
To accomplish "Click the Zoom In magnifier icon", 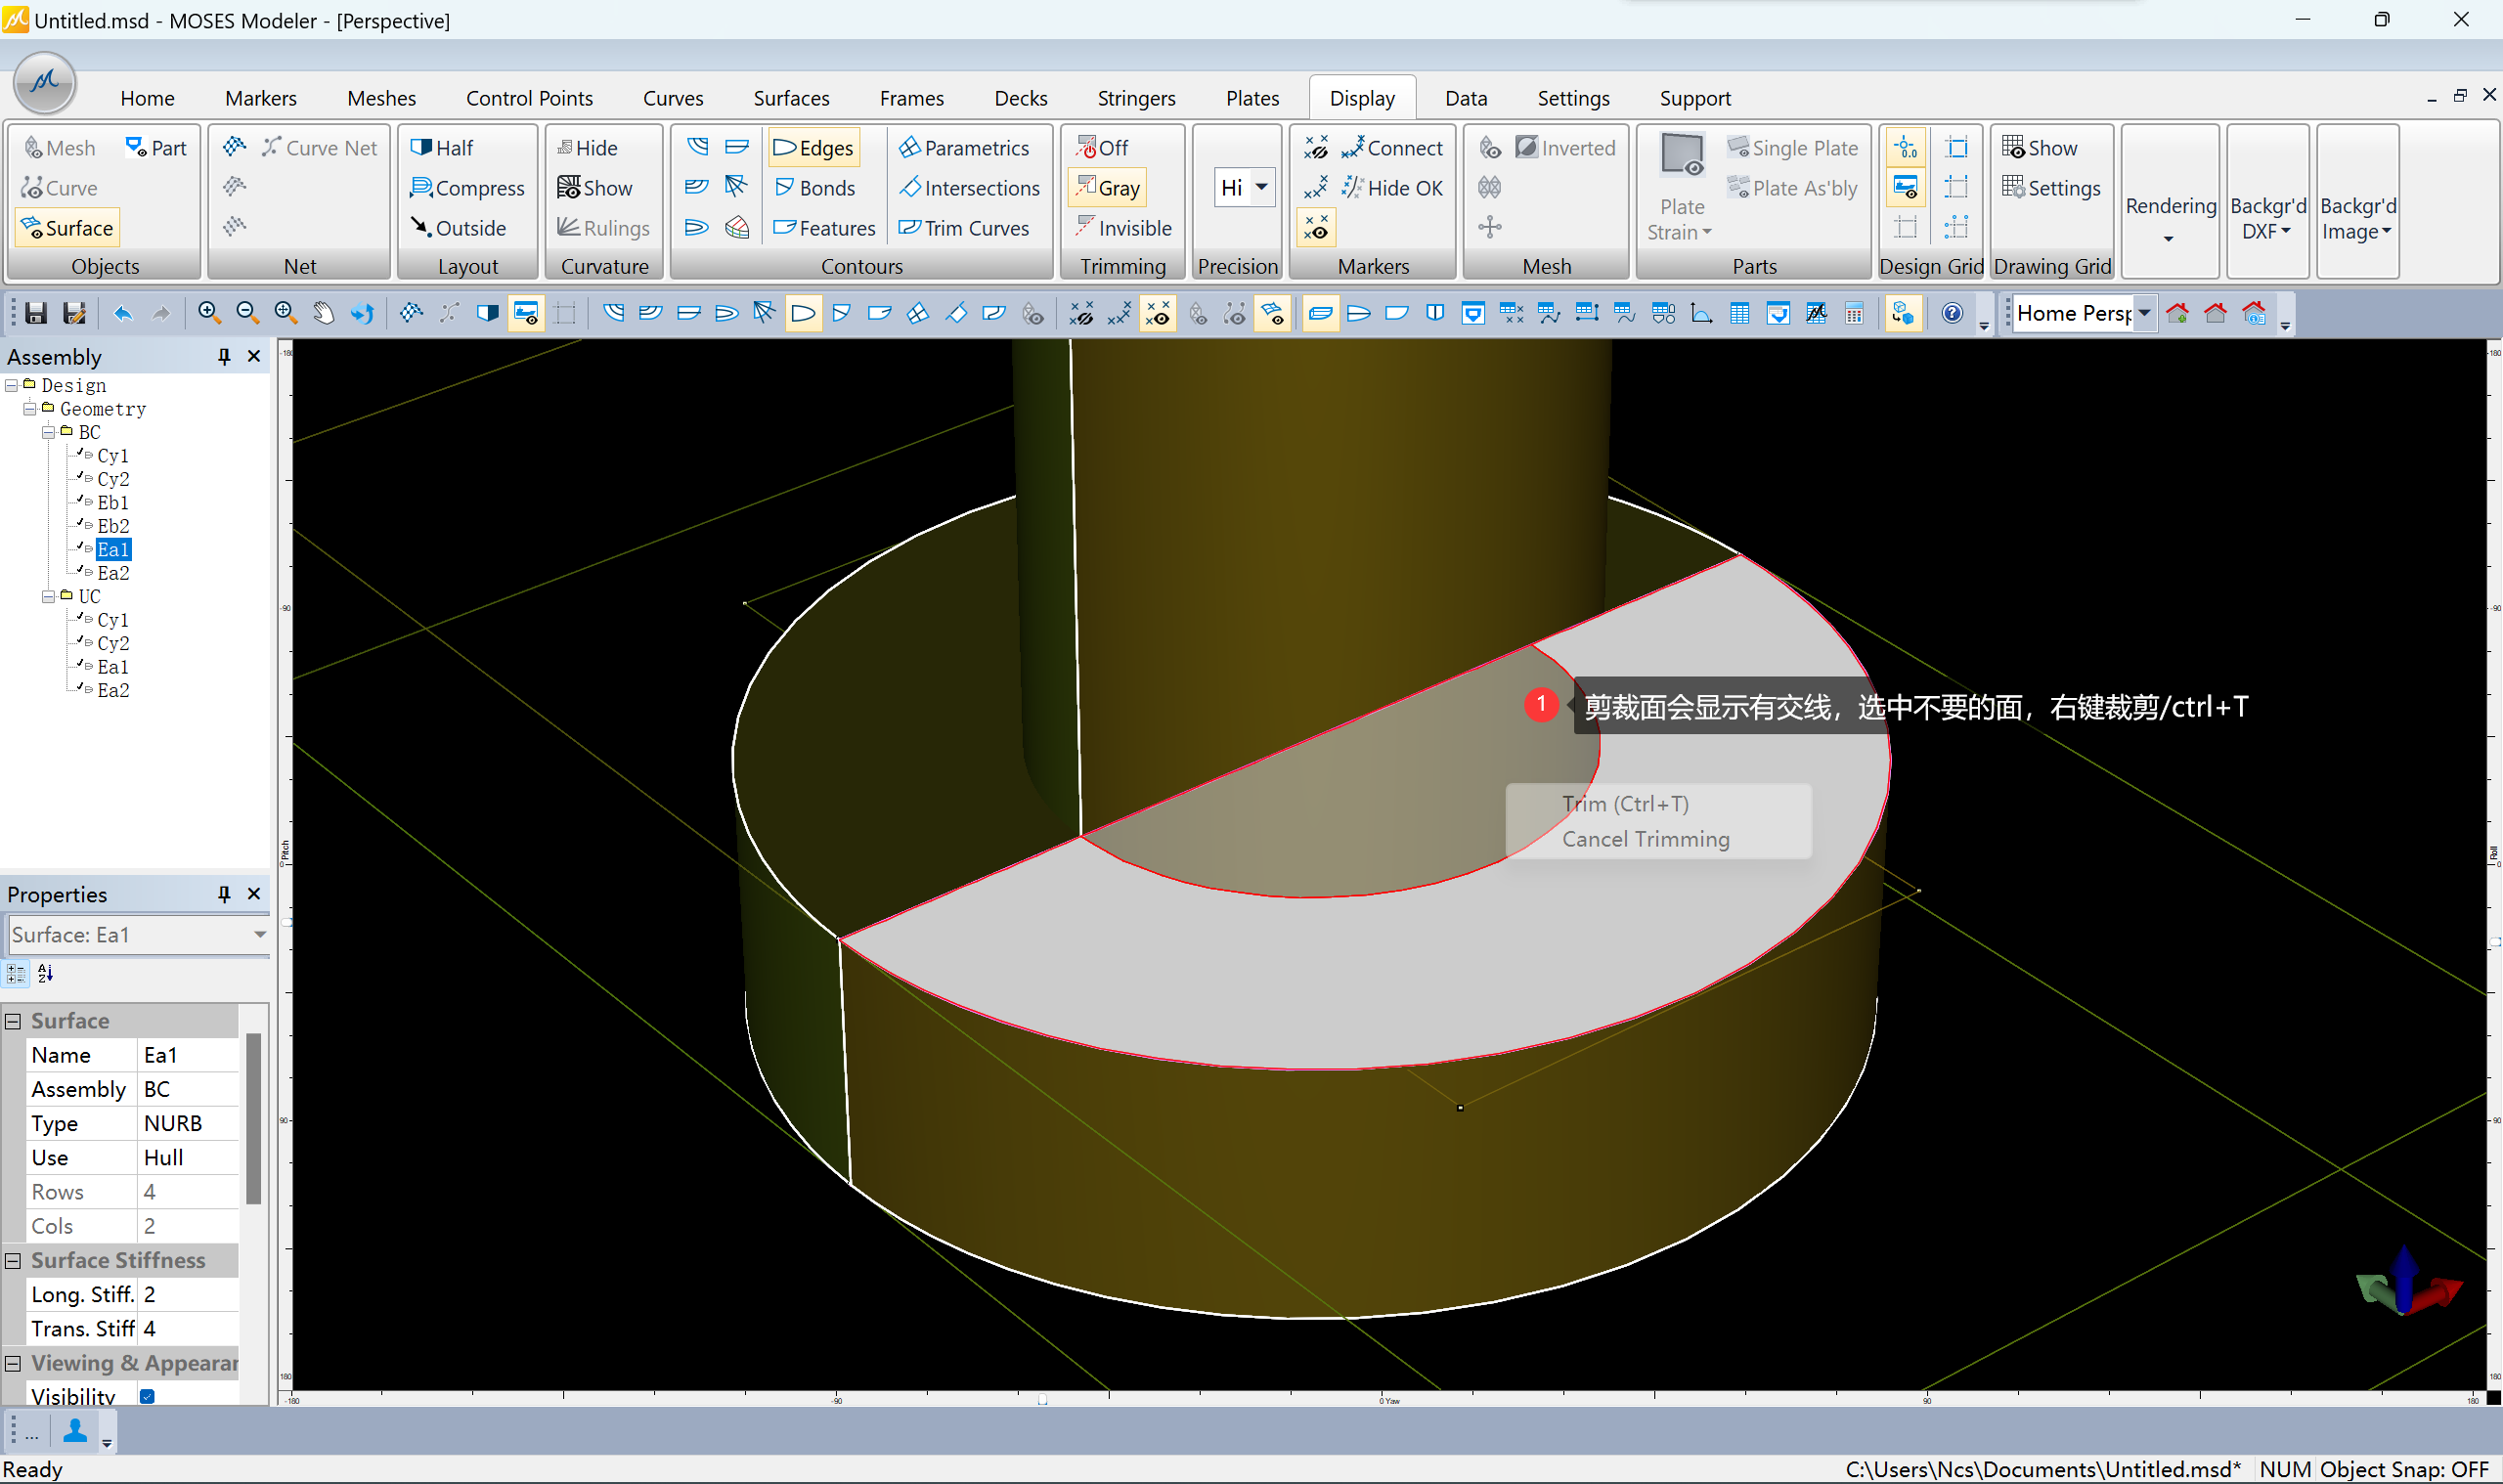I will tap(209, 314).
